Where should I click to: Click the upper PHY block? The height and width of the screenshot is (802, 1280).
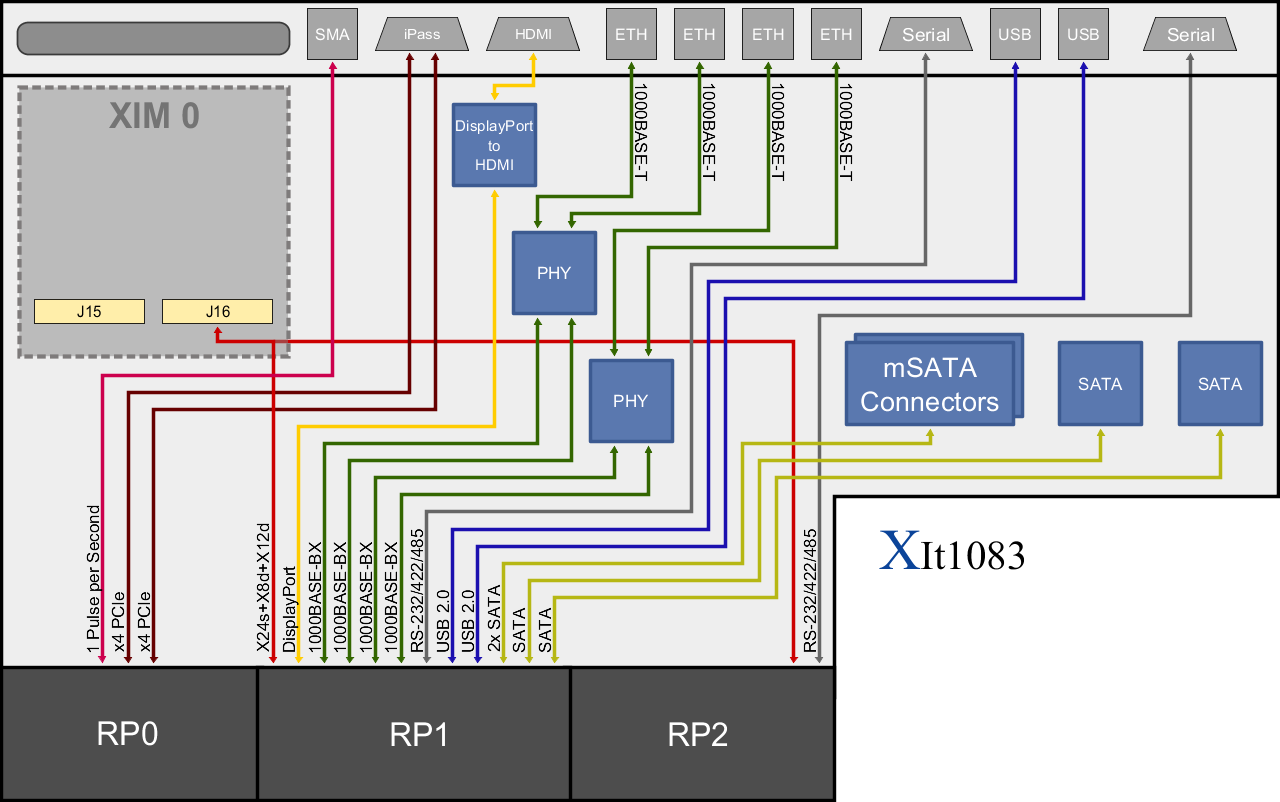pos(554,272)
